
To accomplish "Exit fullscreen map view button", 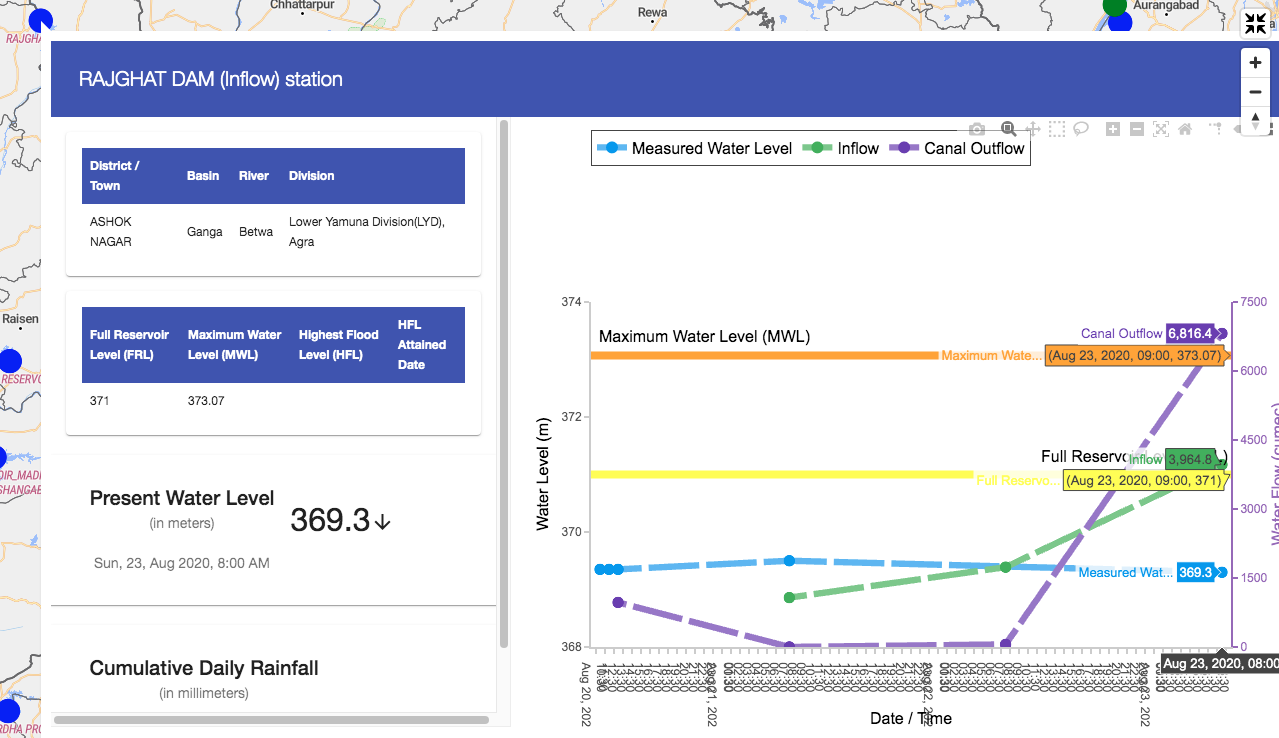I will tap(1255, 25).
